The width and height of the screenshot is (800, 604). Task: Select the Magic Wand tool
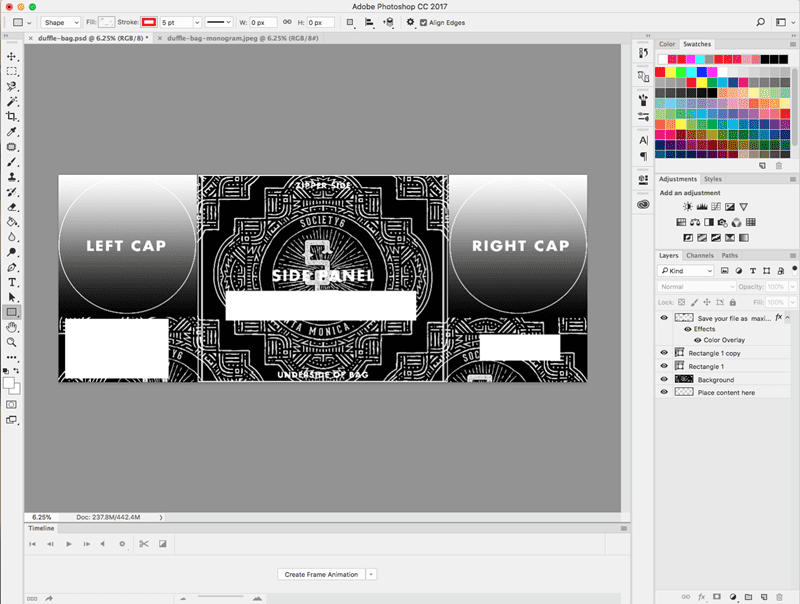coord(12,102)
